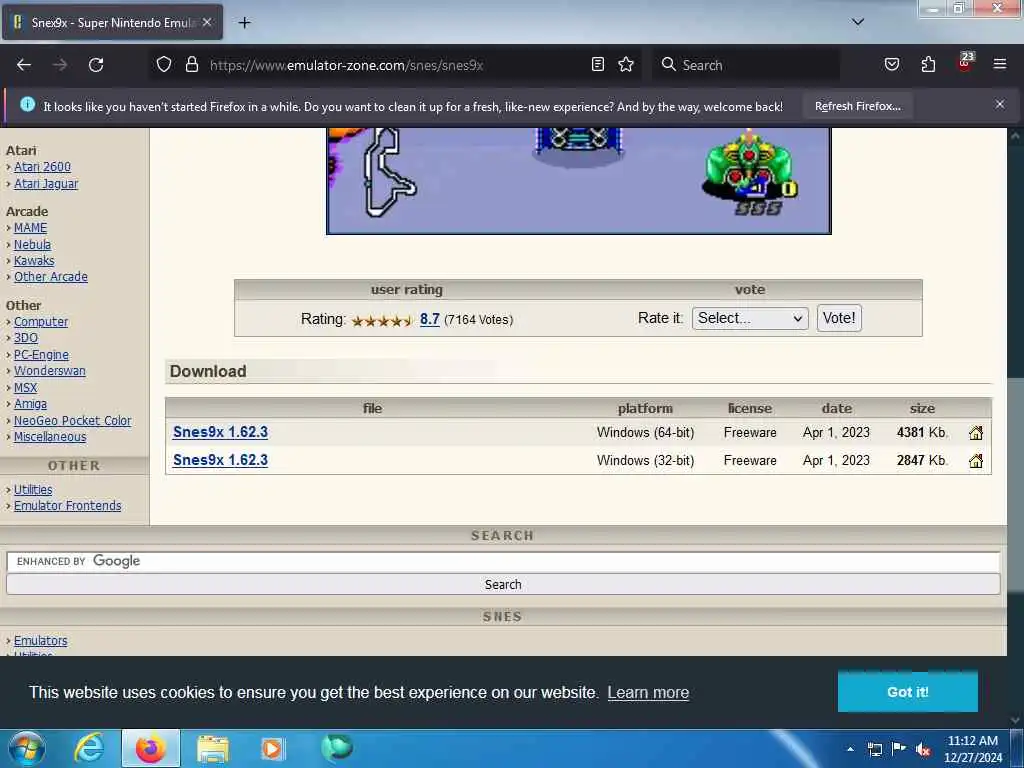Open the media player taskbar icon
Screen dimensions: 1024x768
click(272, 748)
